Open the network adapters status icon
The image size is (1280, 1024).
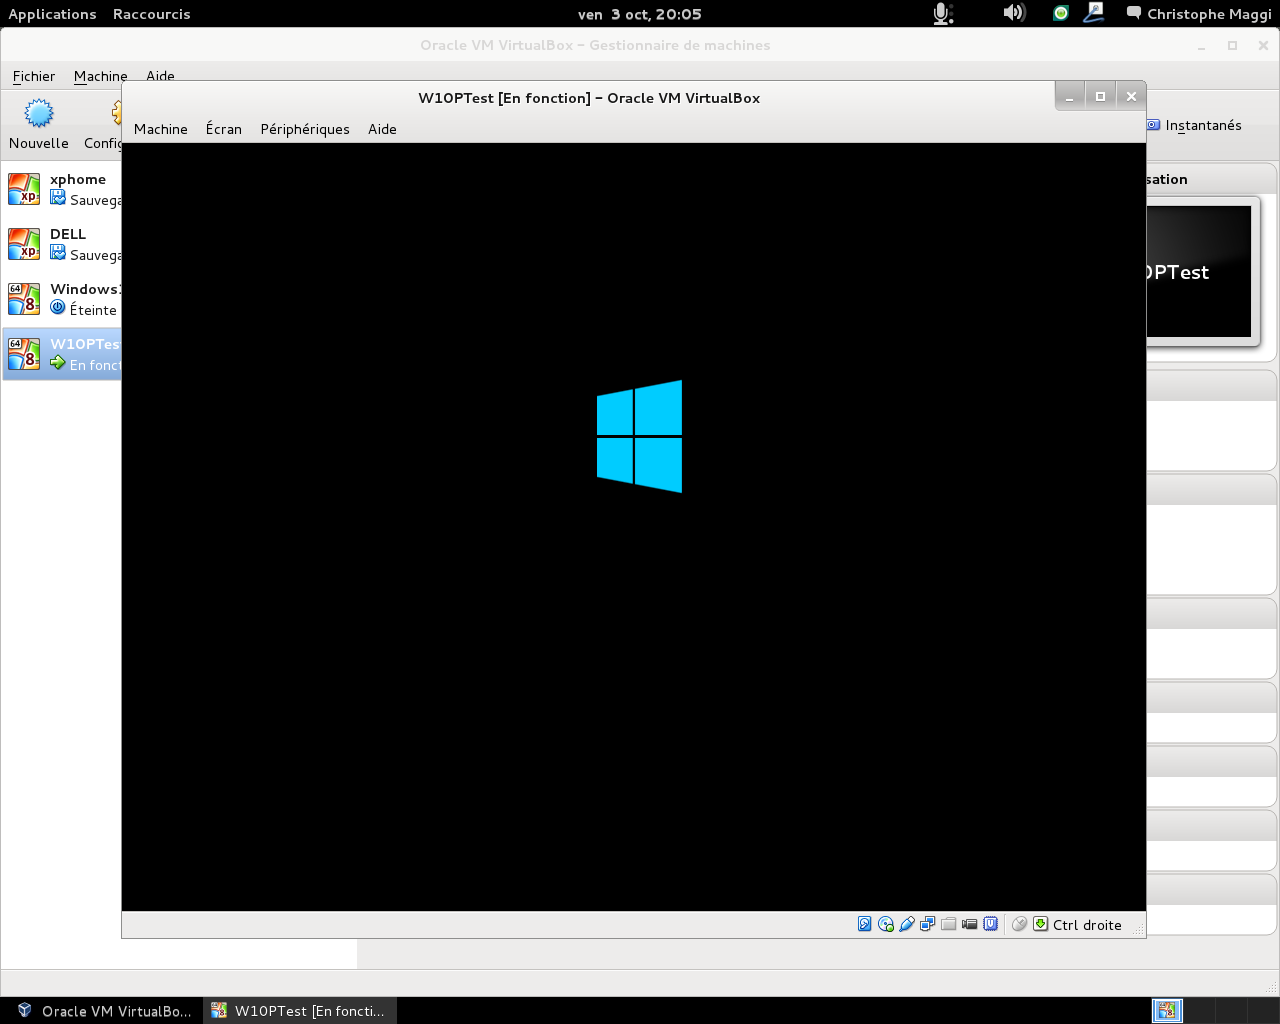coord(928,924)
